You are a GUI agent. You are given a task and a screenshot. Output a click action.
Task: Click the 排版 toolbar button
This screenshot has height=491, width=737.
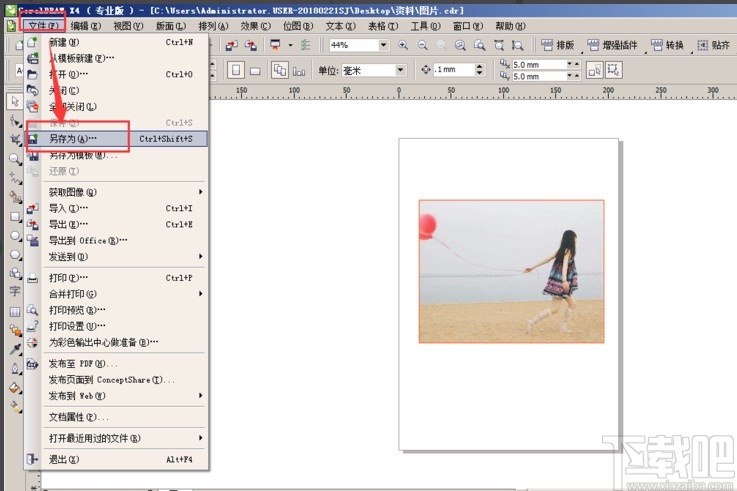(558, 45)
